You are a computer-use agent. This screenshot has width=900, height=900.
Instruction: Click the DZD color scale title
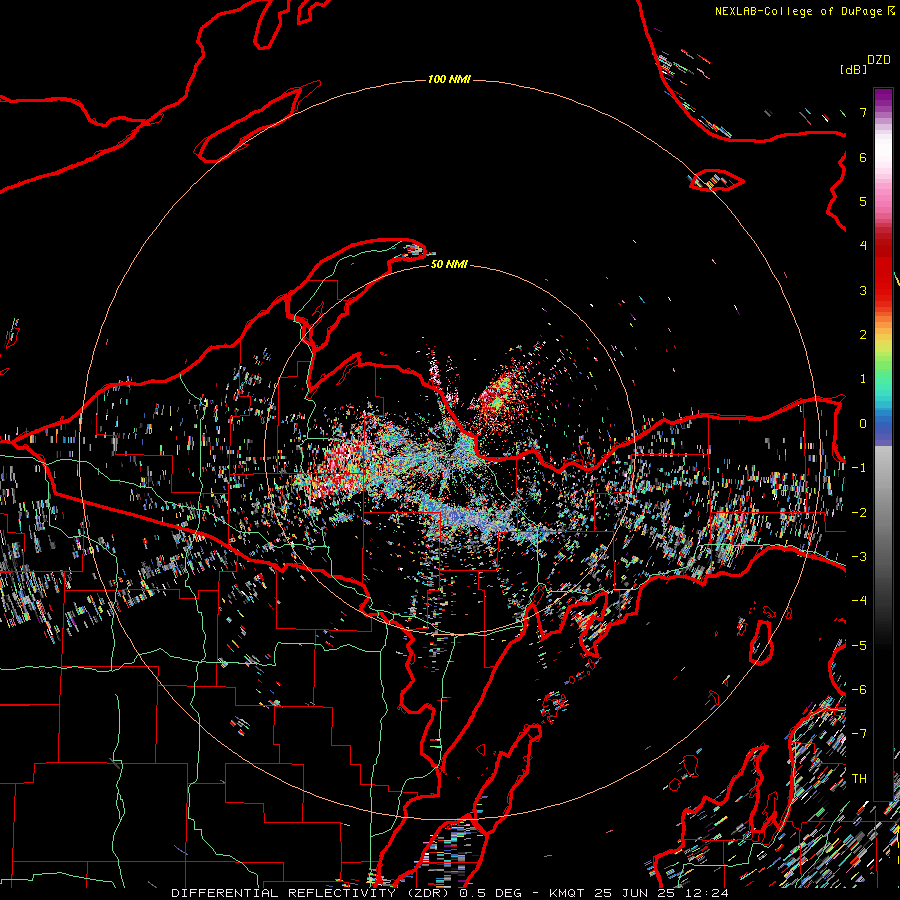click(x=879, y=60)
